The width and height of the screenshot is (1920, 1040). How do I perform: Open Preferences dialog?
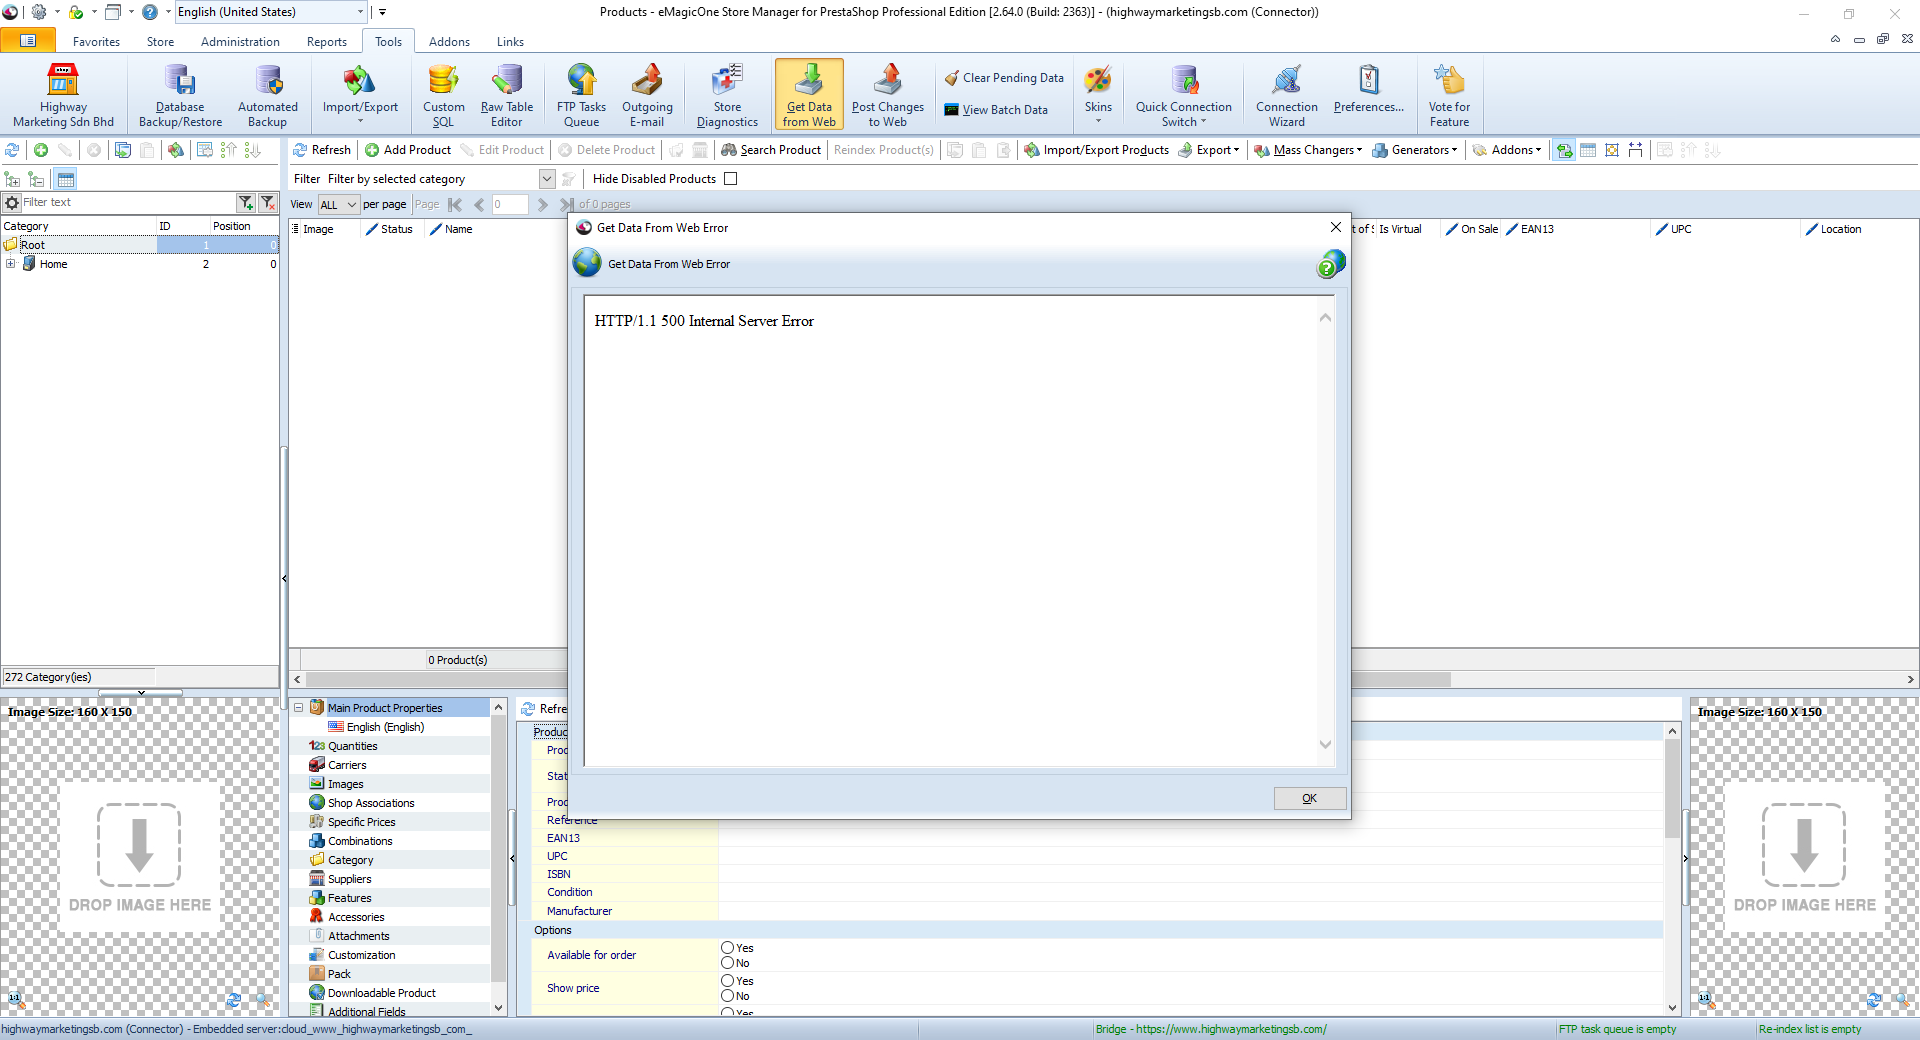[1368, 88]
